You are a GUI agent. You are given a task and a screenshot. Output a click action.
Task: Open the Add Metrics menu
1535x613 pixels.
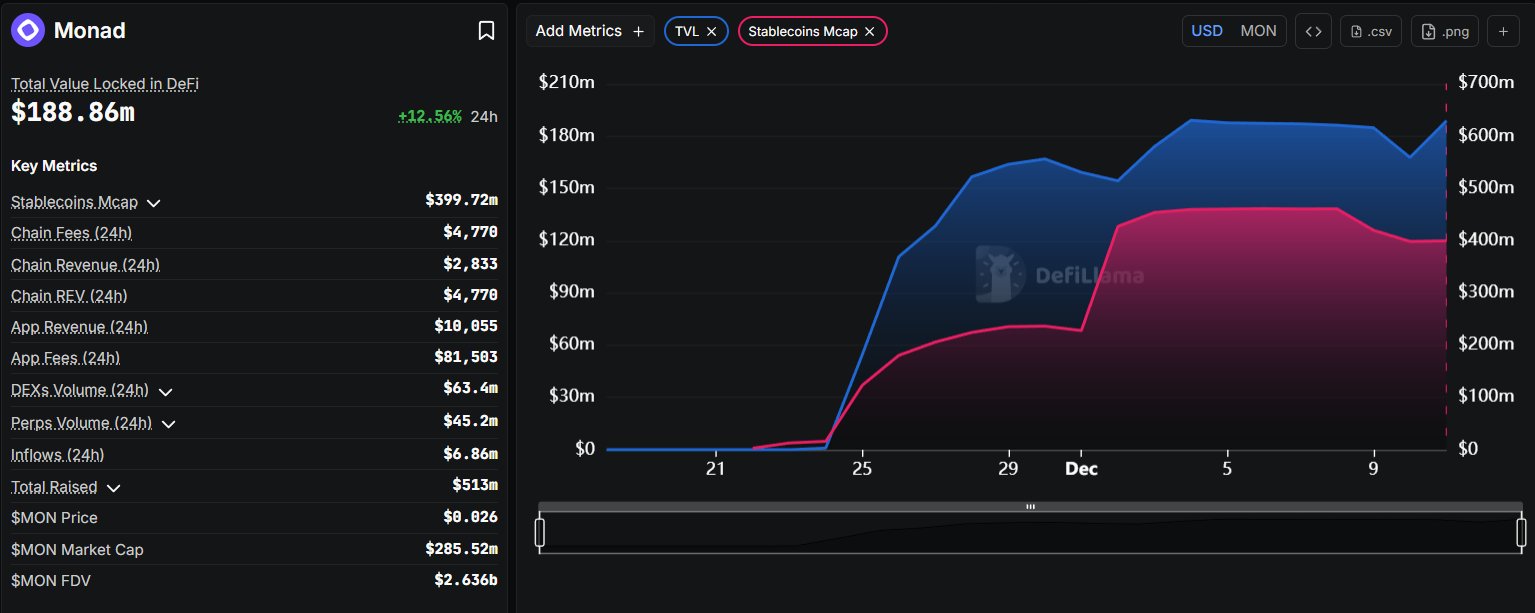[590, 31]
